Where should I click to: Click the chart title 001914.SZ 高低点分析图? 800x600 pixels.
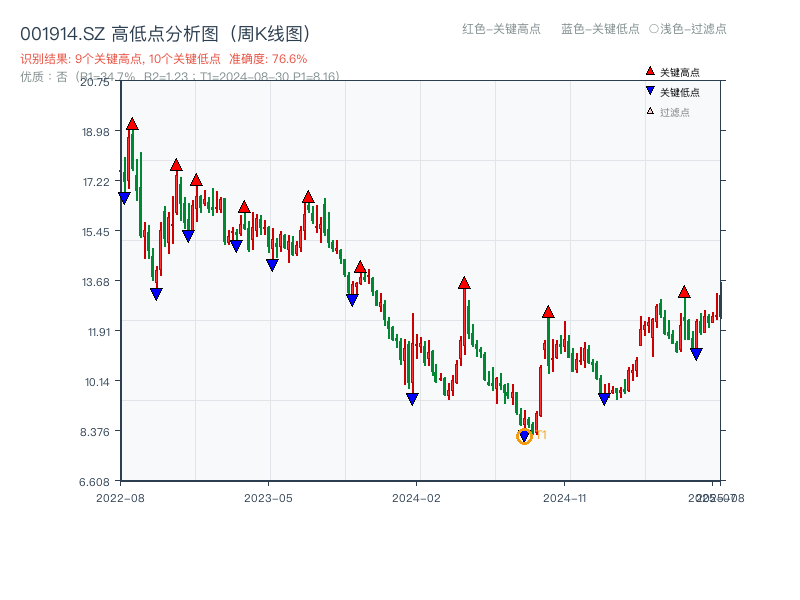click(x=165, y=34)
